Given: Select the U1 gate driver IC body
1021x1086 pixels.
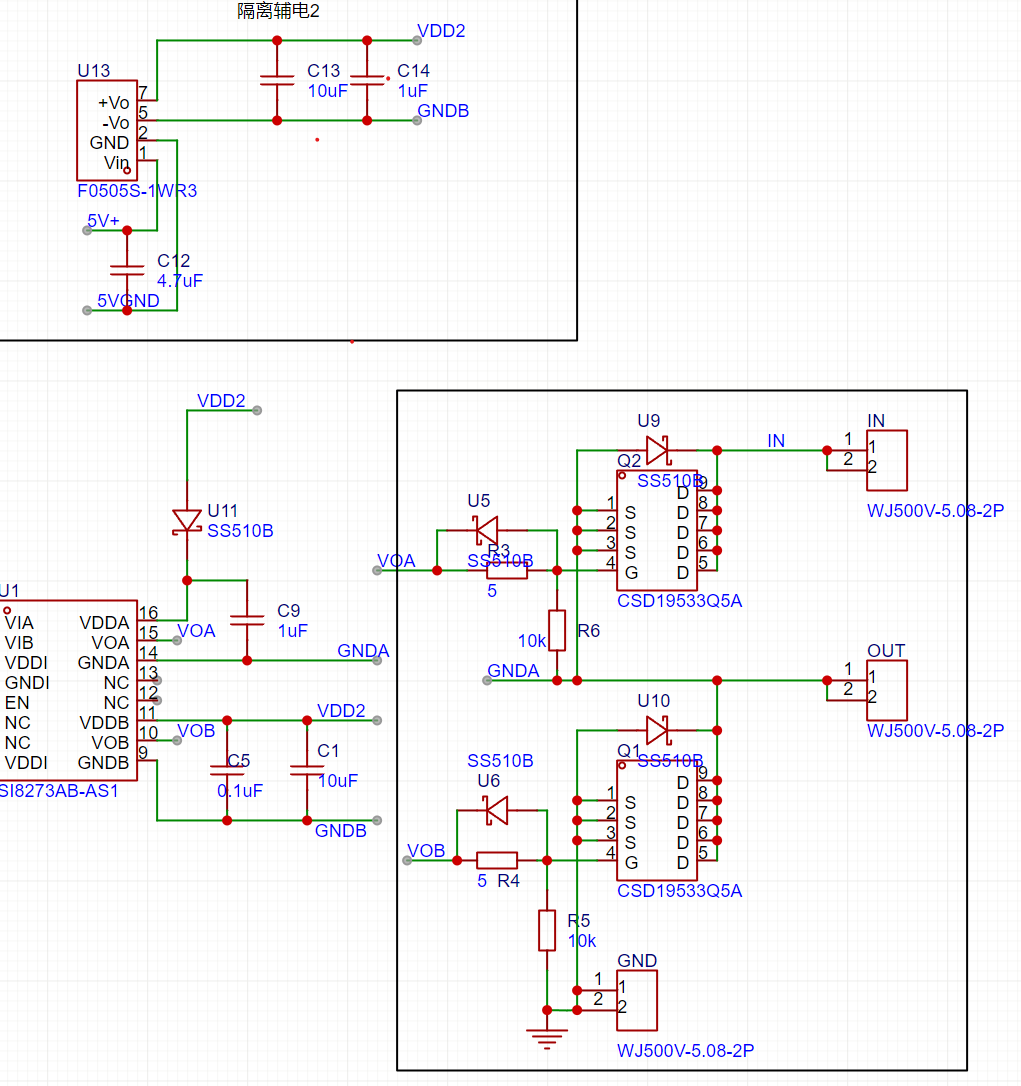Looking at the screenshot, I should 68,691.
